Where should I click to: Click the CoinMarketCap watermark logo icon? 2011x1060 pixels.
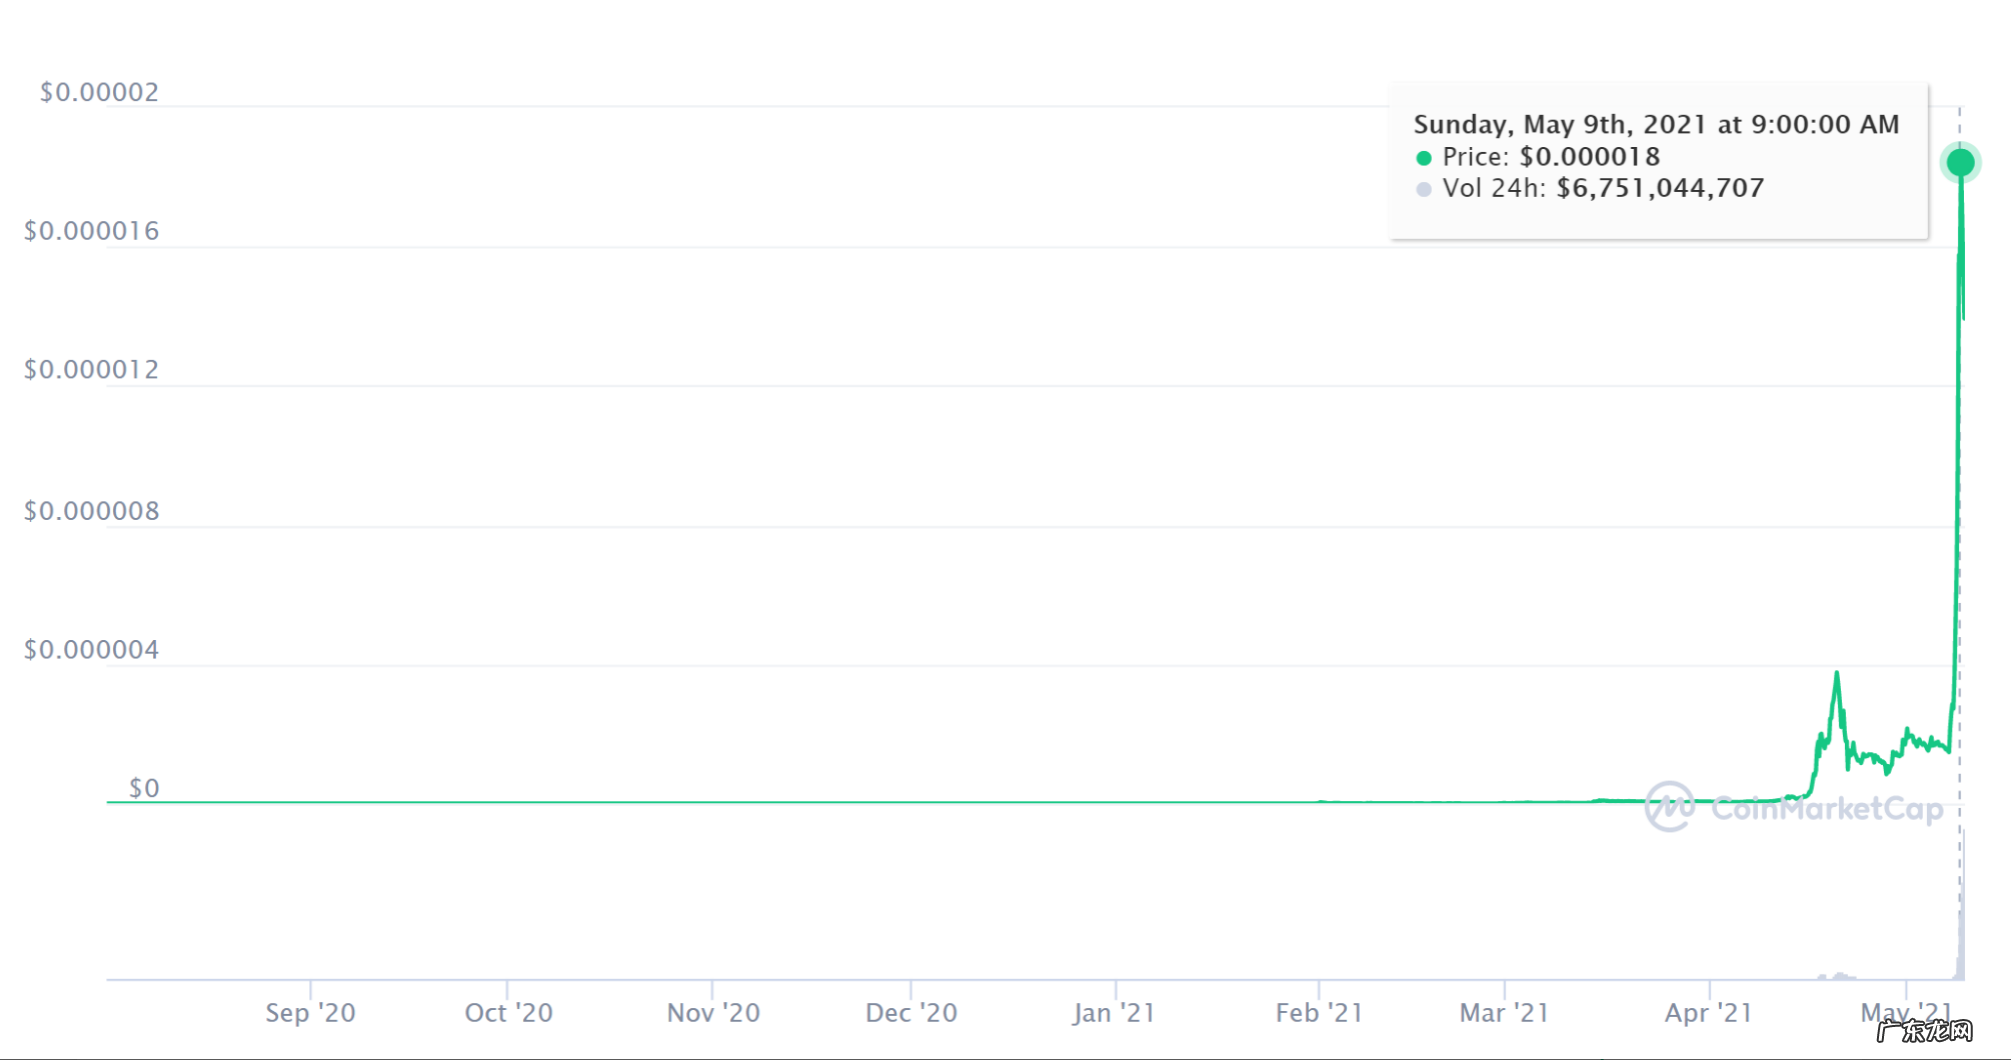click(1669, 806)
